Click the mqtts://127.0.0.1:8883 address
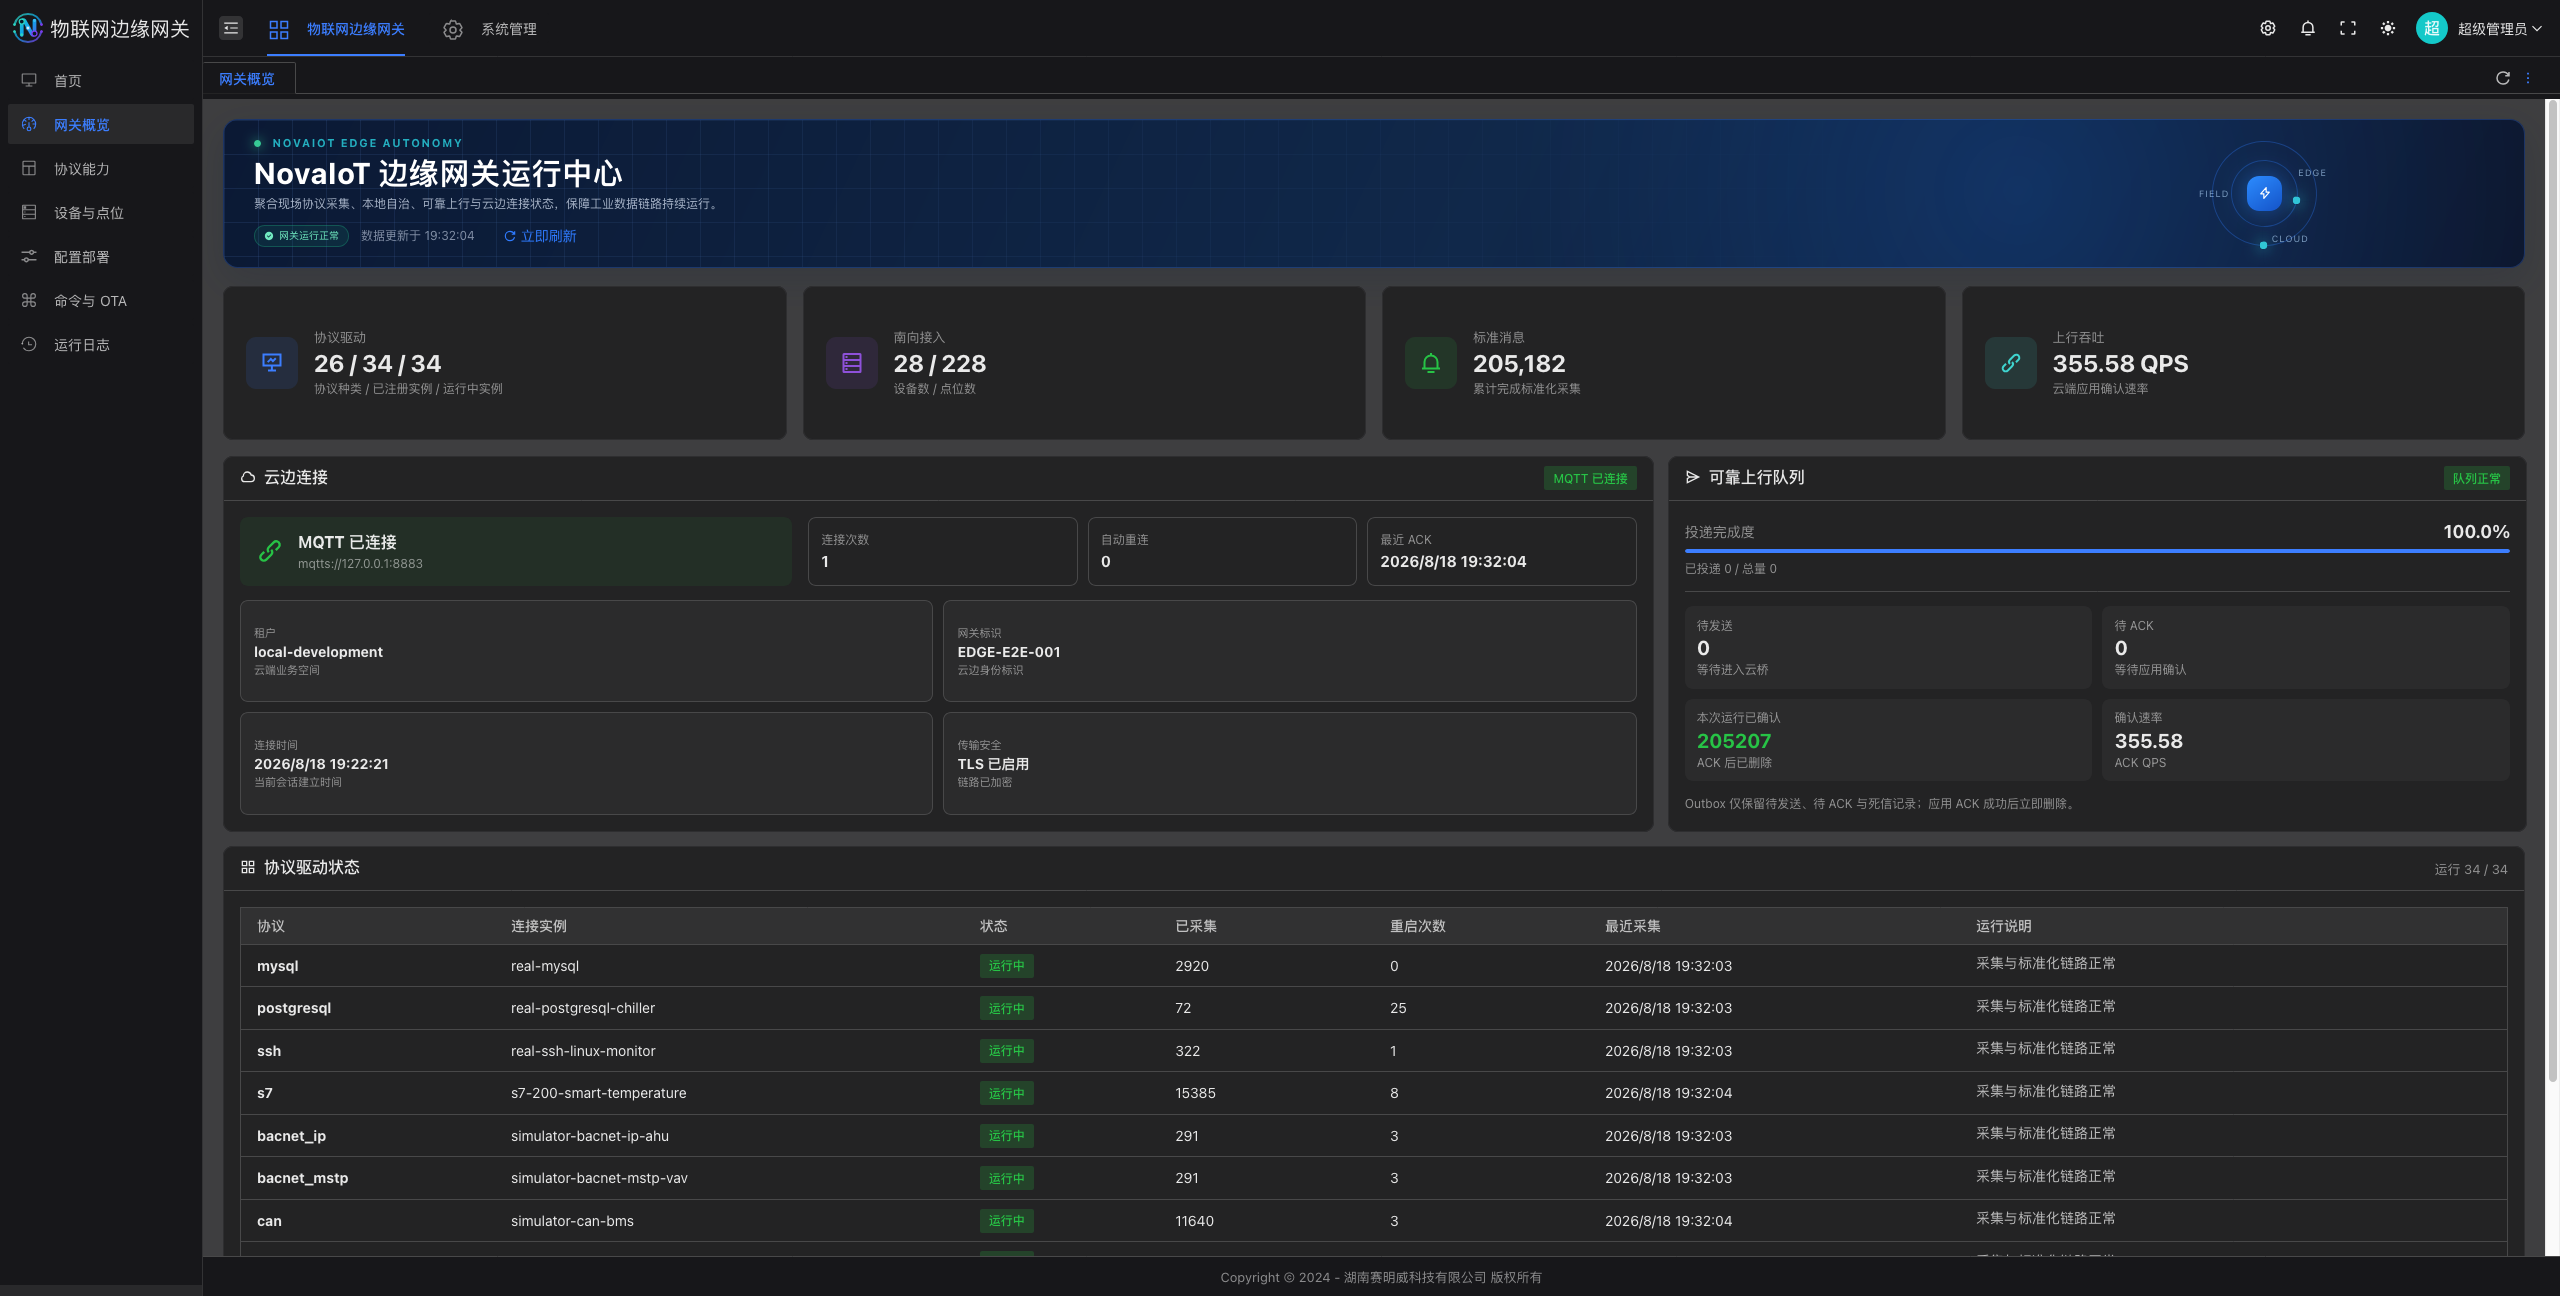Viewport: 2560px width, 1296px height. tap(360, 564)
